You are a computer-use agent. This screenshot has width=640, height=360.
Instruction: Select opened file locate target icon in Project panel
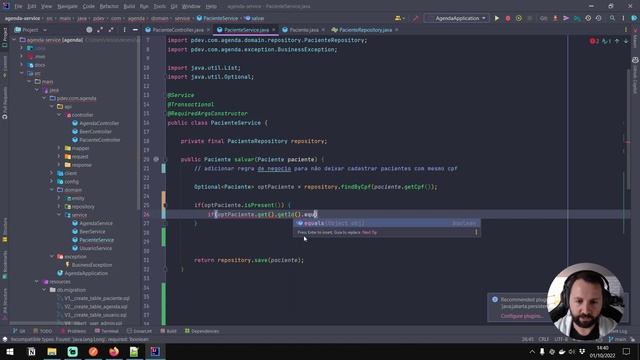tap(89, 30)
